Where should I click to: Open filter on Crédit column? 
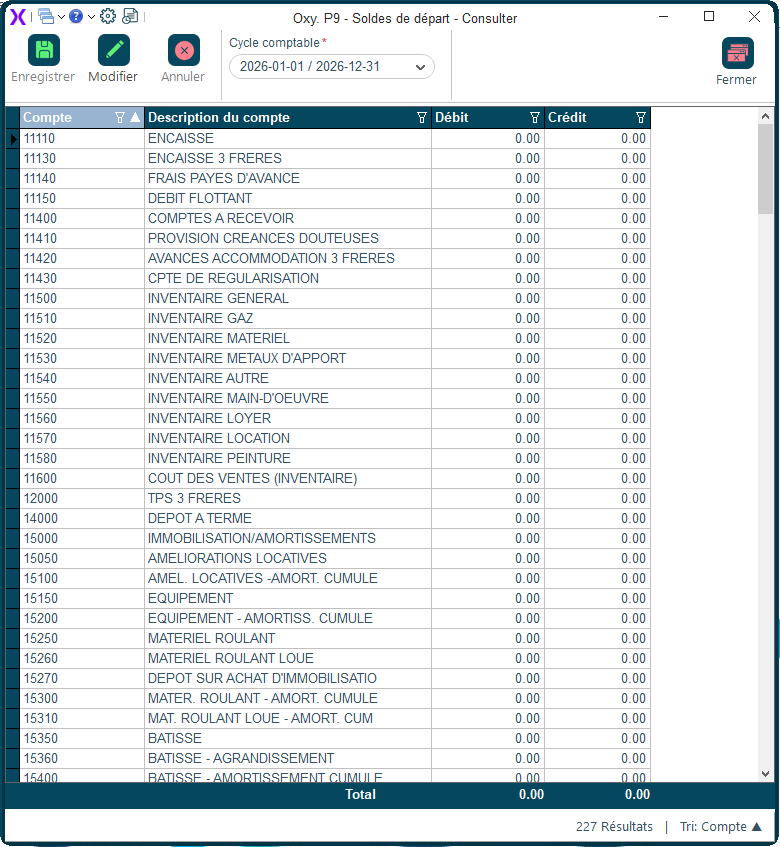click(641, 118)
